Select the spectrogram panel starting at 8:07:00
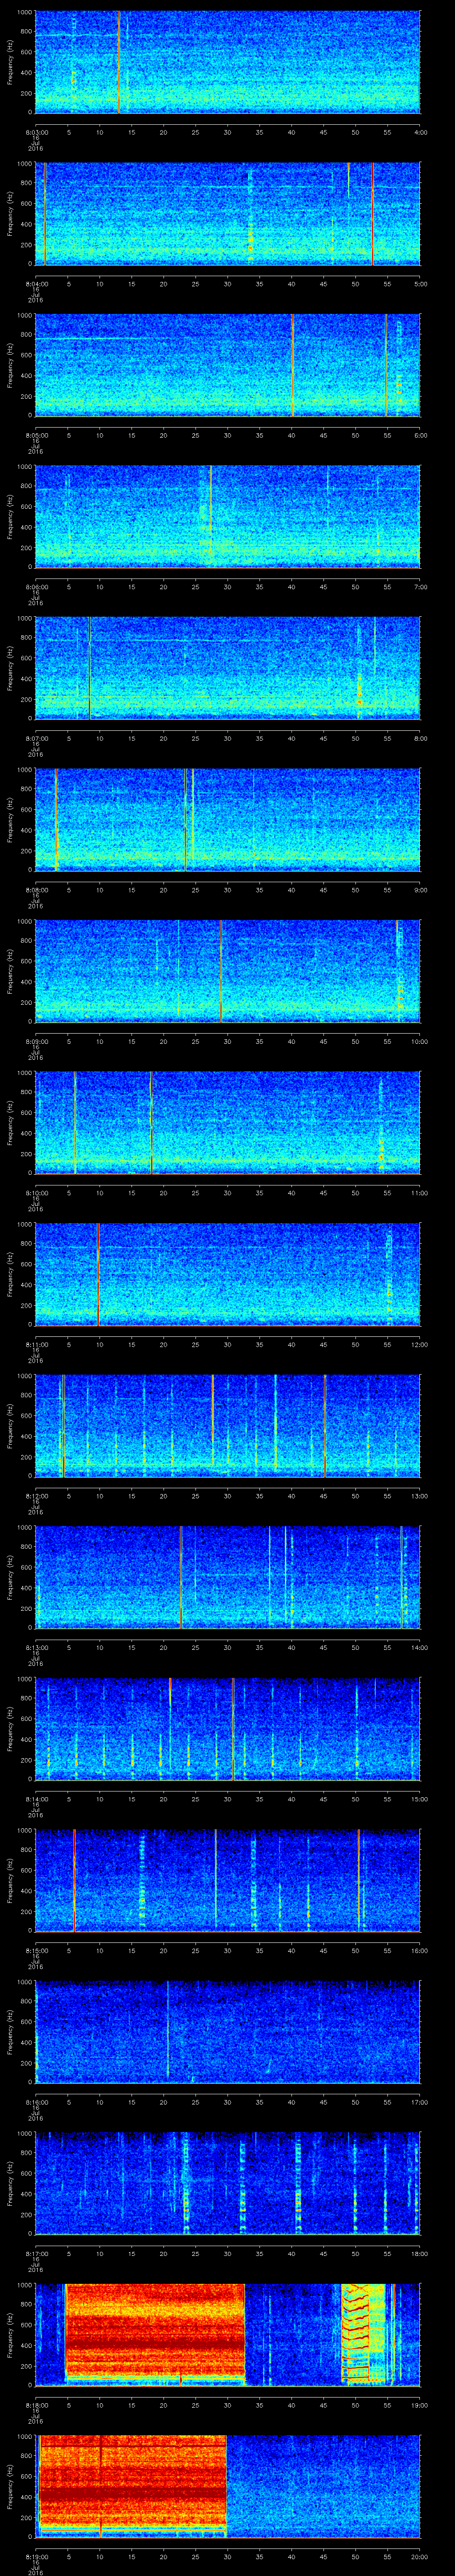The image size is (455, 2576). tap(228, 668)
